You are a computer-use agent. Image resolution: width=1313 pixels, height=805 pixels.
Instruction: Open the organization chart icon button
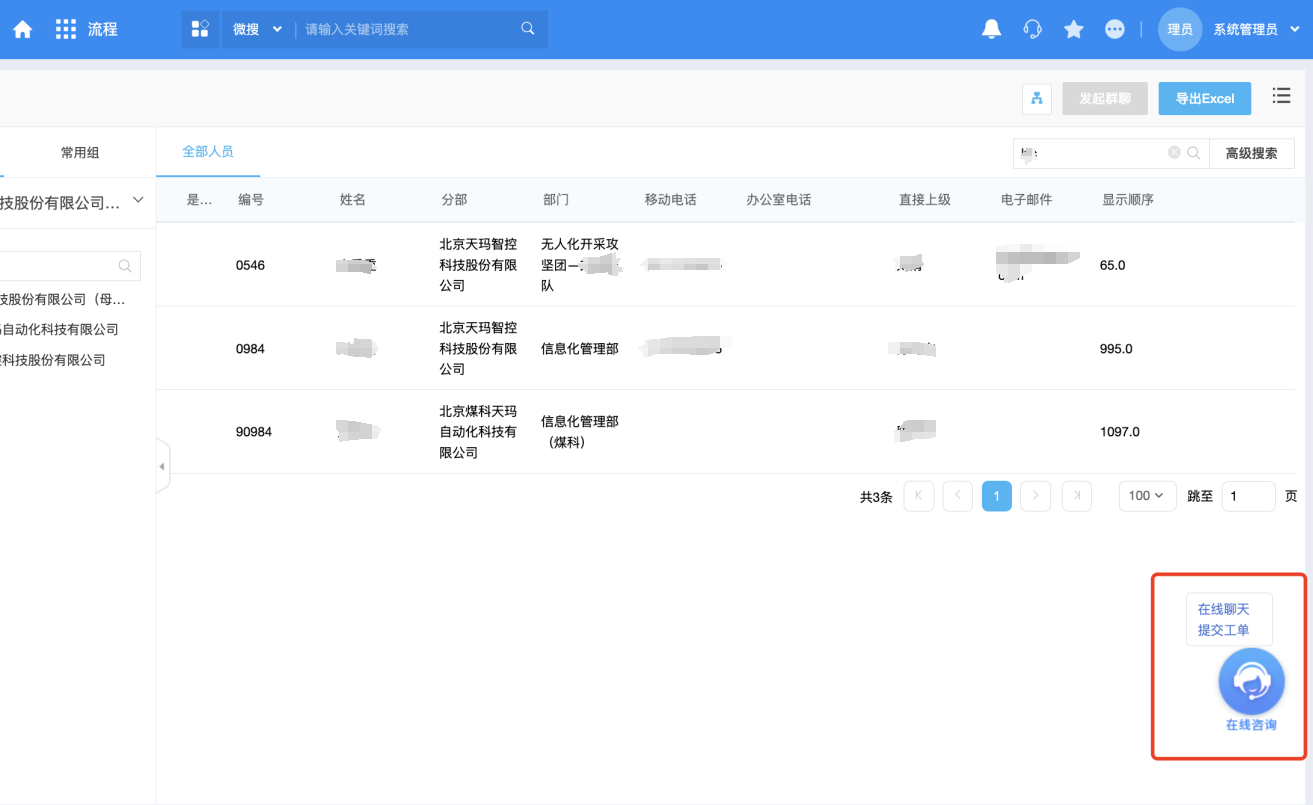click(1037, 98)
